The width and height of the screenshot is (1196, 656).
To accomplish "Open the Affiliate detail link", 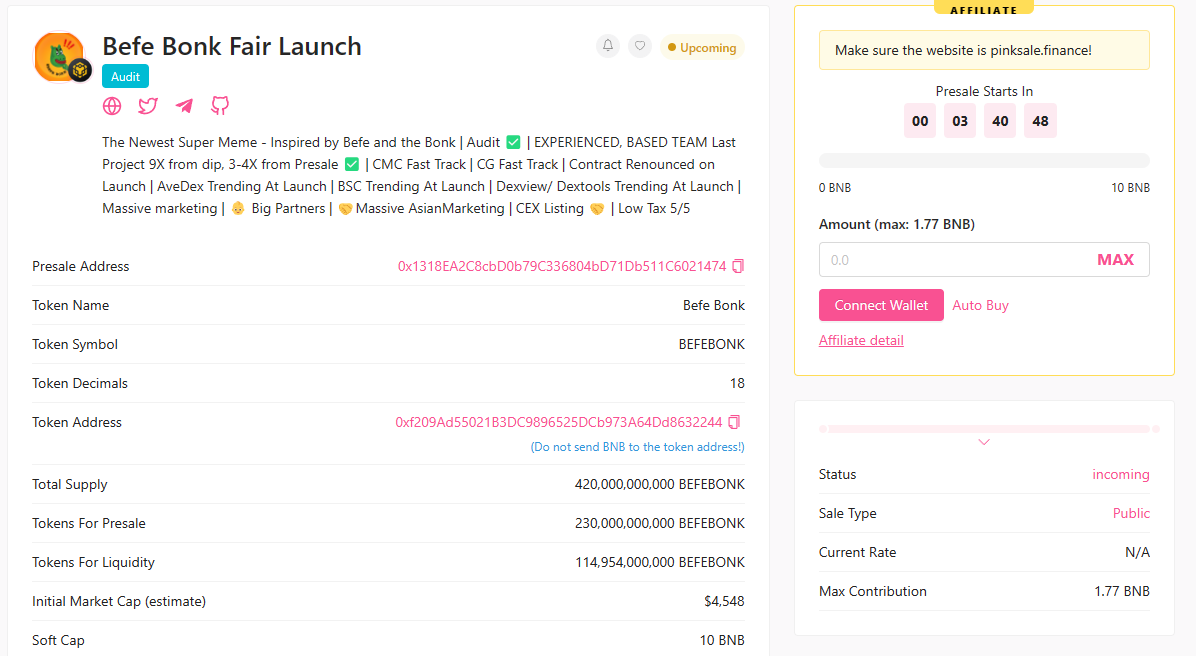I will (861, 340).
